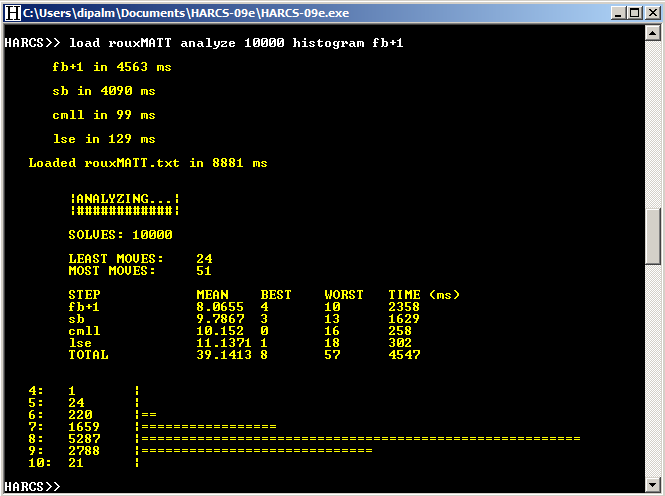Click 'LEAST MOVES: 24' line
Image resolution: width=665 pixels, height=496 pixels.
tap(140, 259)
